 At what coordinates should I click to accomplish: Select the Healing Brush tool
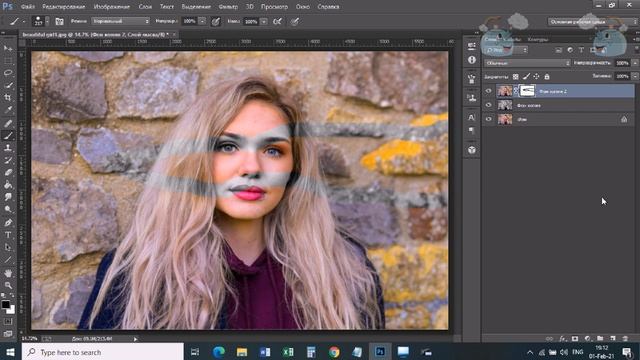point(8,123)
